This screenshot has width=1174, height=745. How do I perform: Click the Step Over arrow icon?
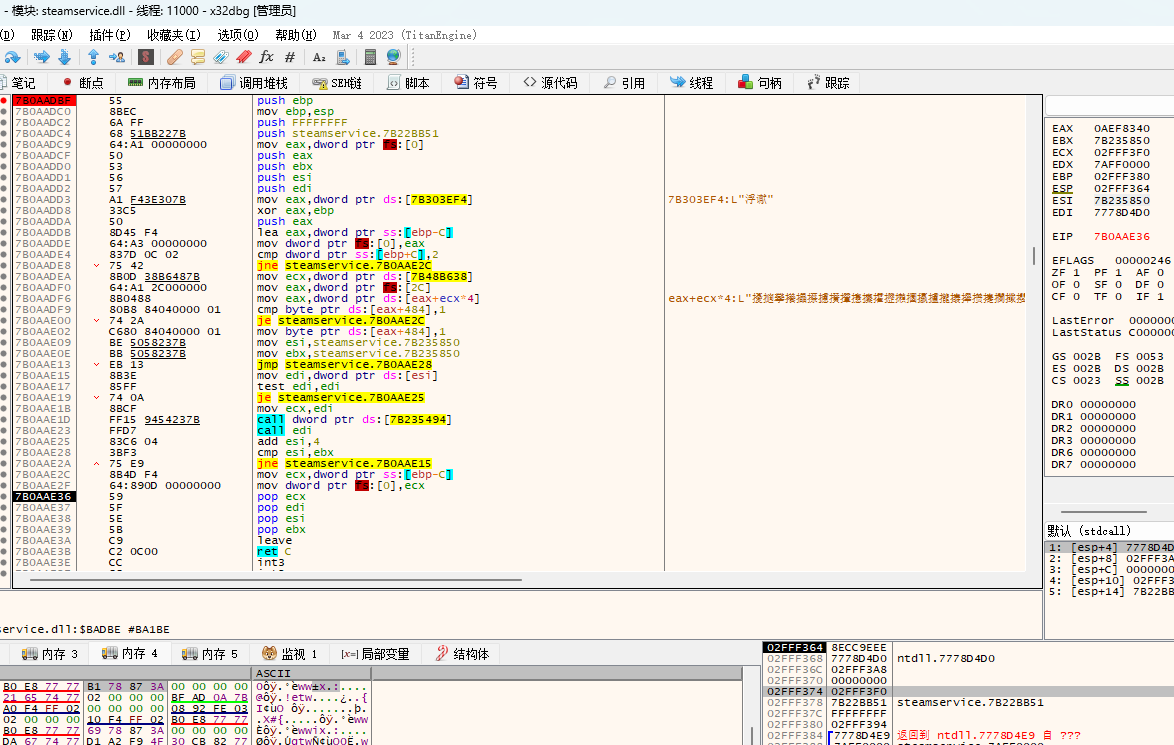click(12, 57)
